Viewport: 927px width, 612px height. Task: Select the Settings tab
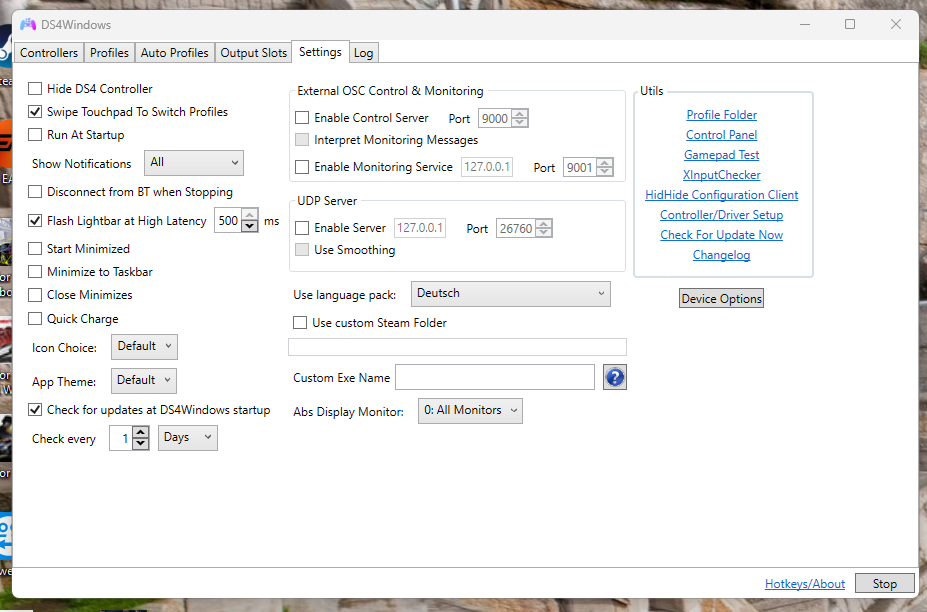tap(320, 52)
